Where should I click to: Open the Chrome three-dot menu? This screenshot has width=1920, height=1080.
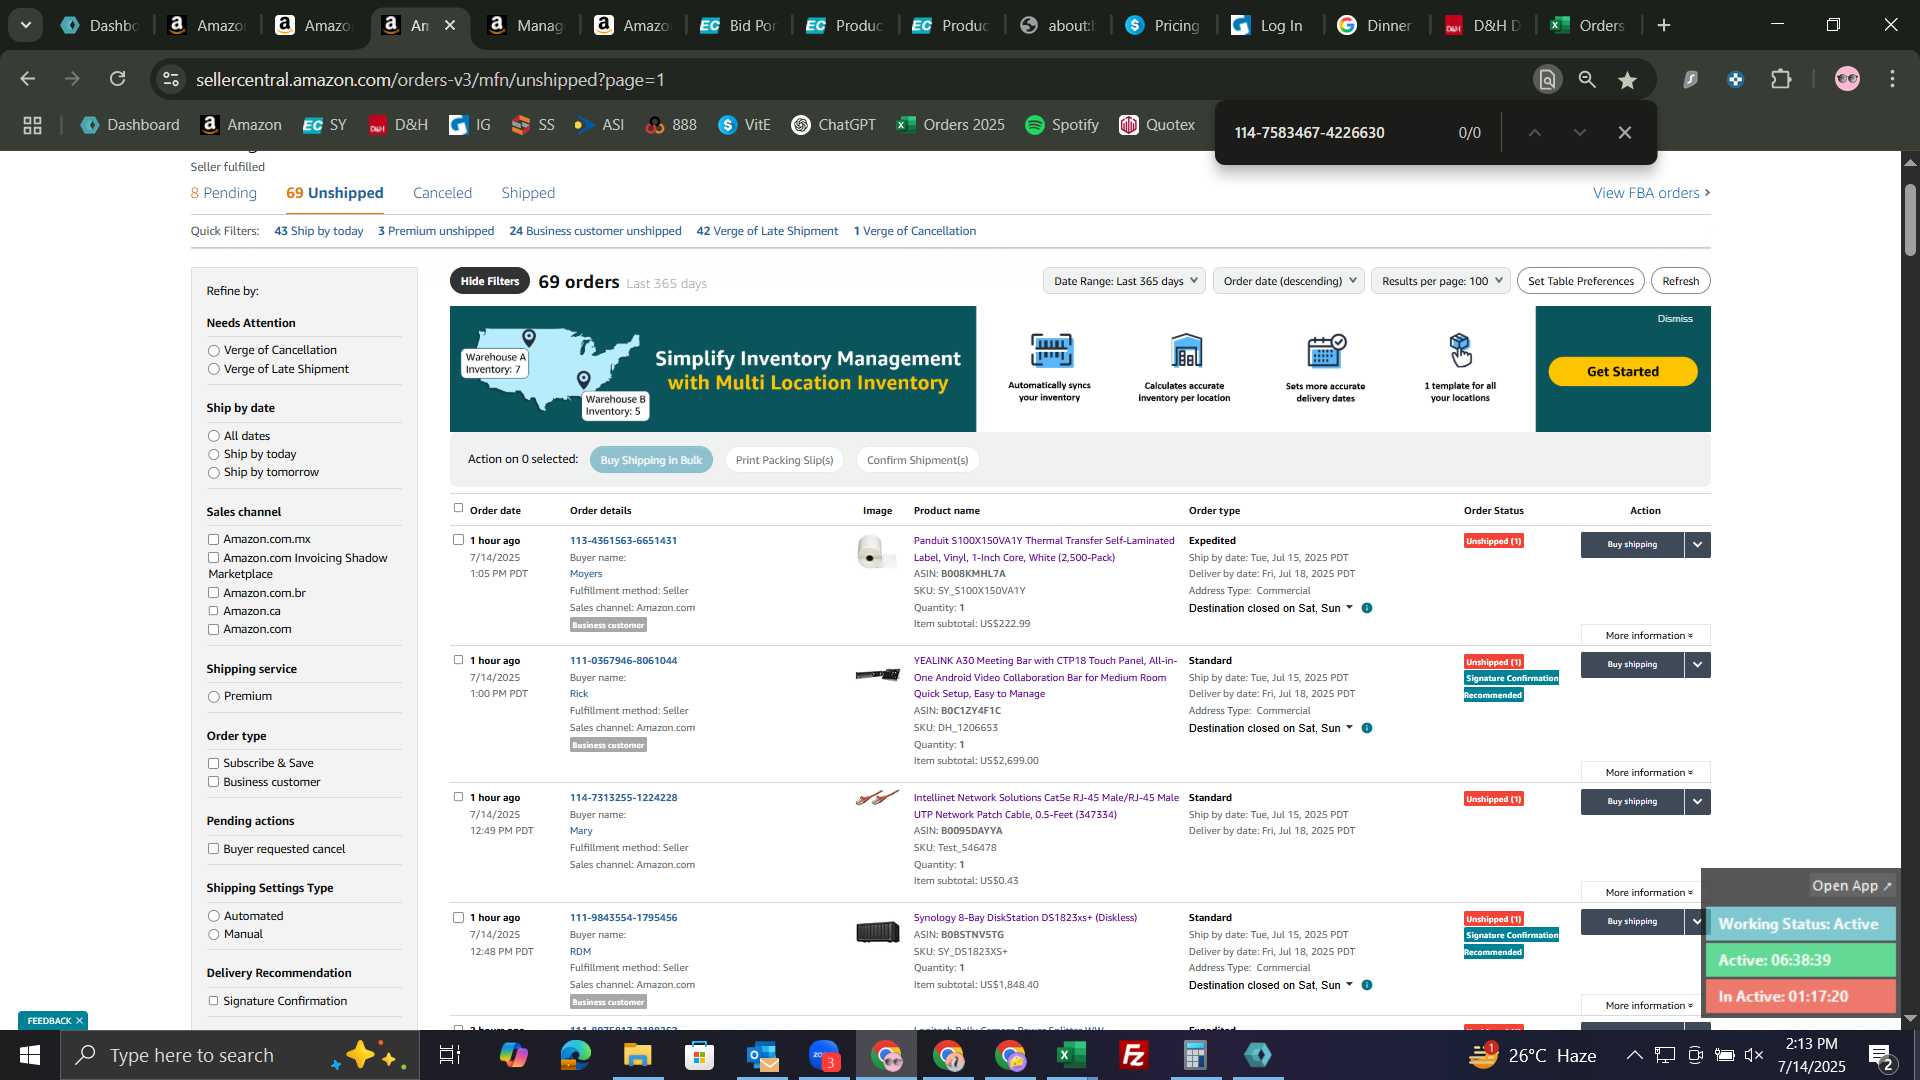1892,79
